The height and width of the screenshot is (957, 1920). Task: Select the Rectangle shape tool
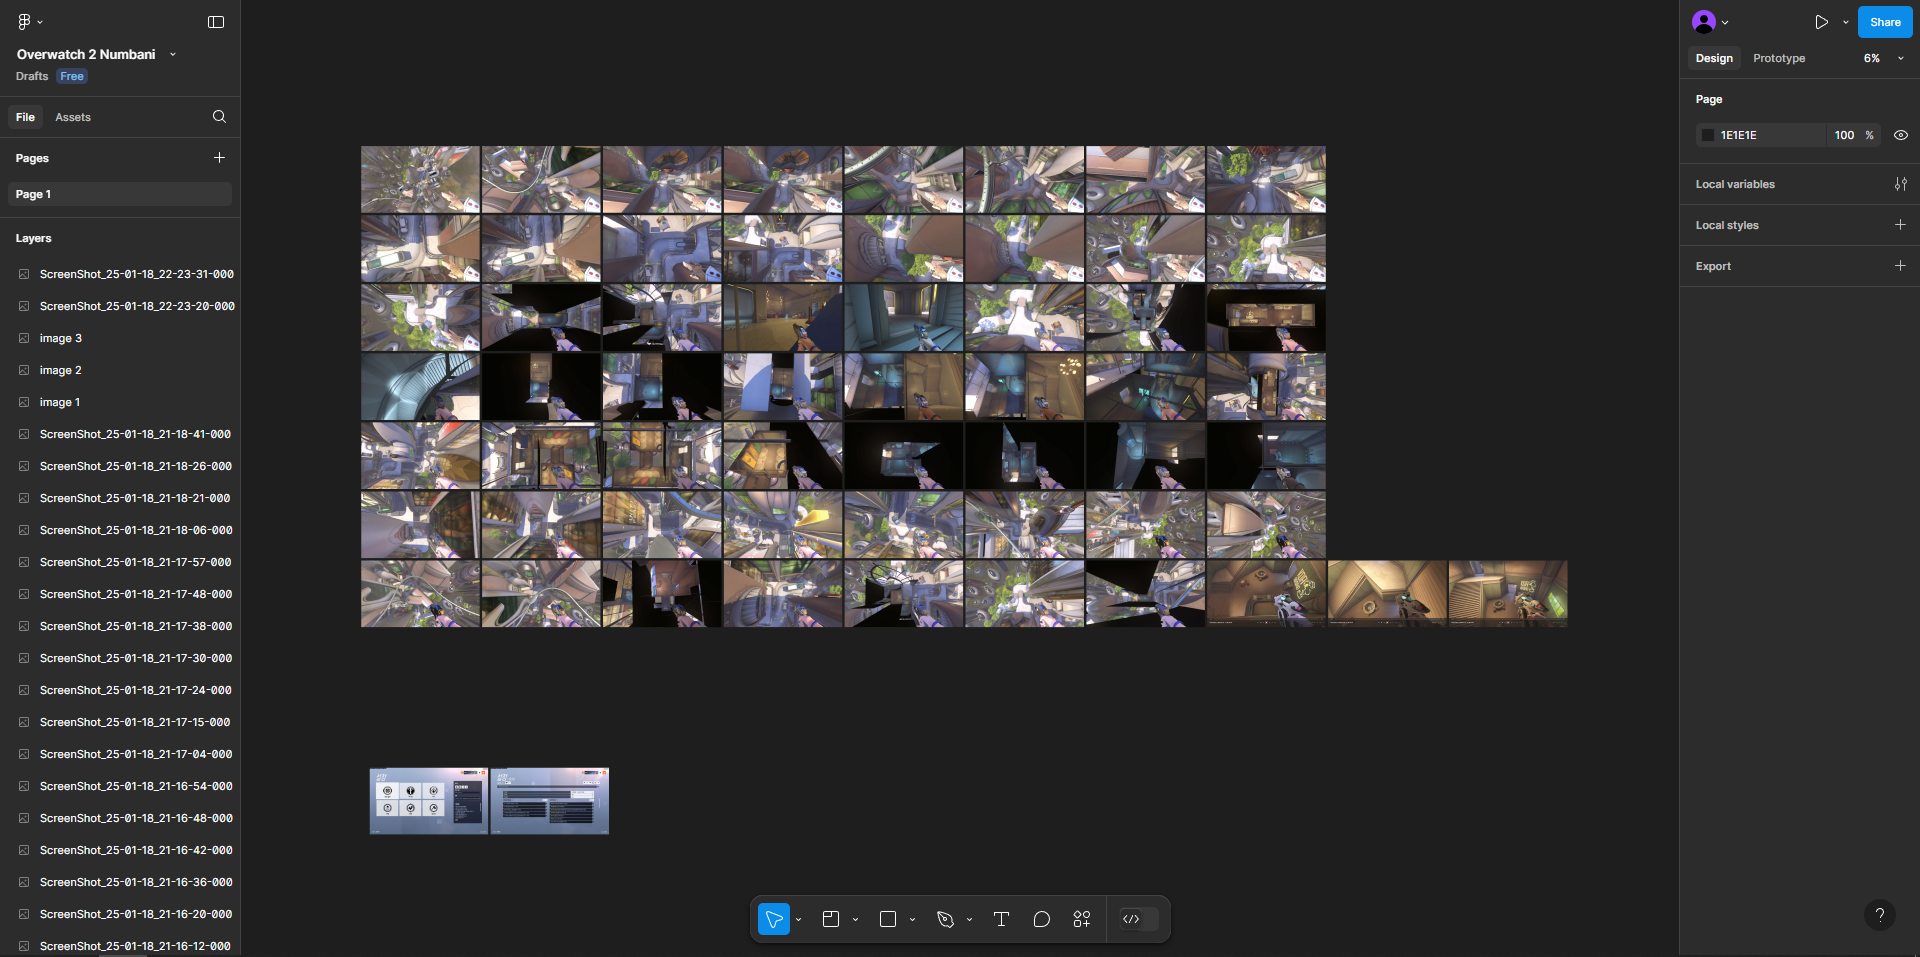pyautogui.click(x=888, y=919)
